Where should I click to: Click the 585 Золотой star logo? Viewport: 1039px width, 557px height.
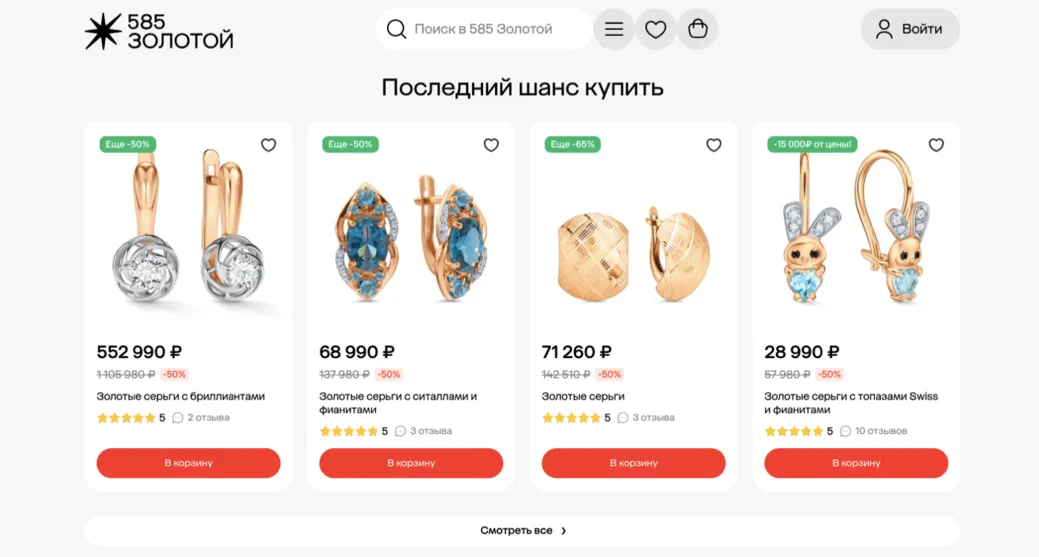pyautogui.click(x=103, y=31)
